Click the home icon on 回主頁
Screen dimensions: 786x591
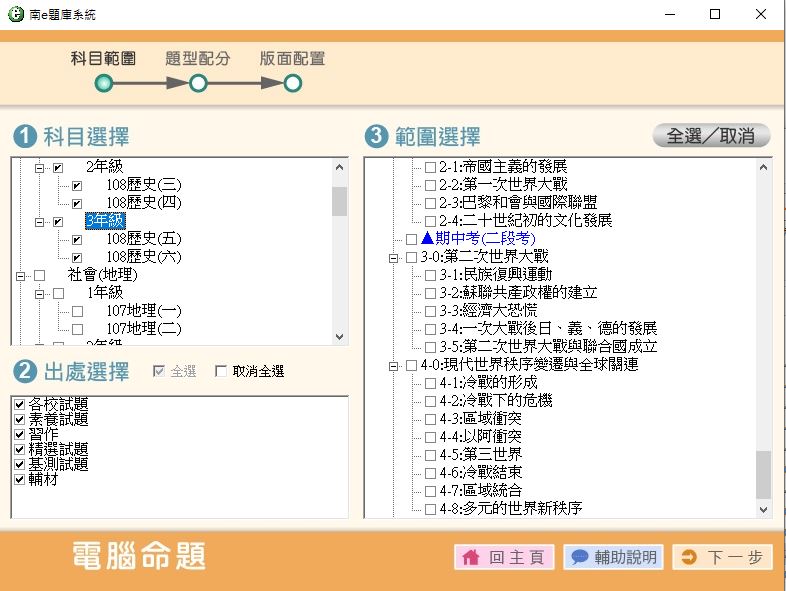[470, 558]
